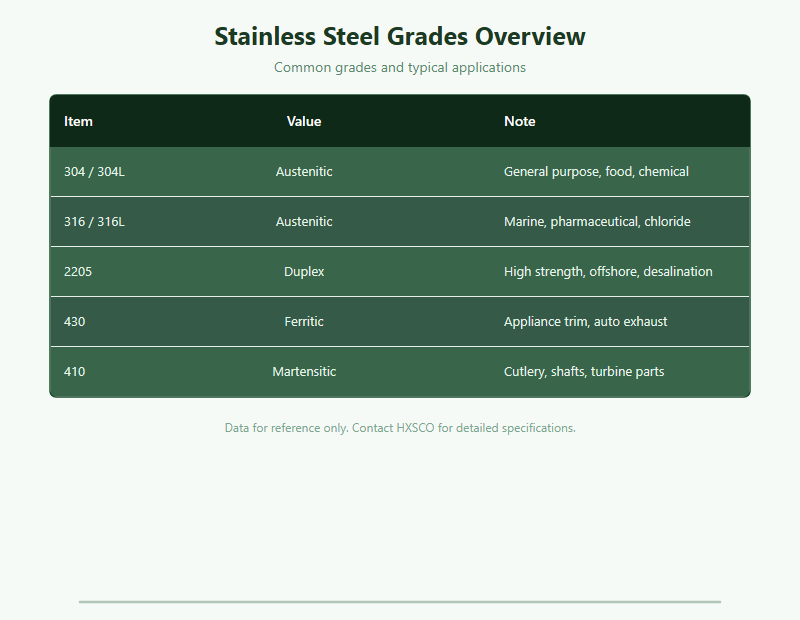The image size is (800, 620).
Task: Click 'Cutlery, shafts, turbine parts' note
Action: point(584,371)
